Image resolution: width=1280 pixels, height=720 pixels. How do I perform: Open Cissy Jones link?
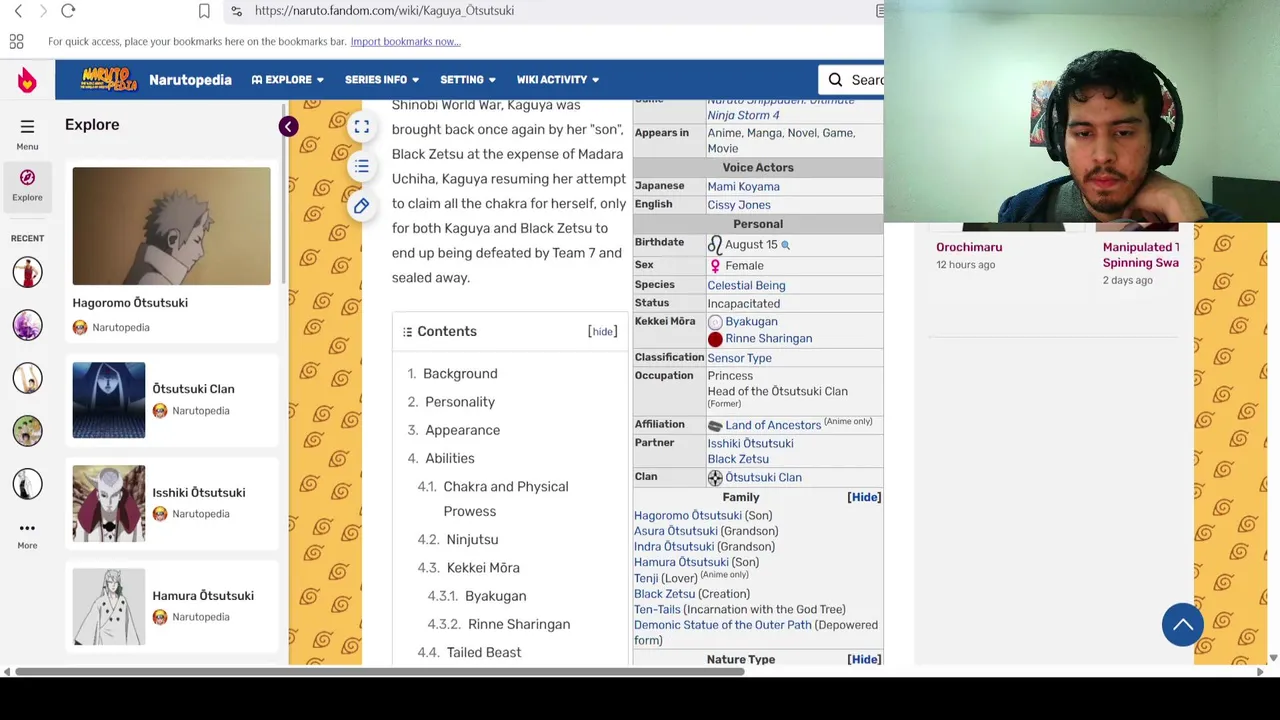click(x=739, y=205)
